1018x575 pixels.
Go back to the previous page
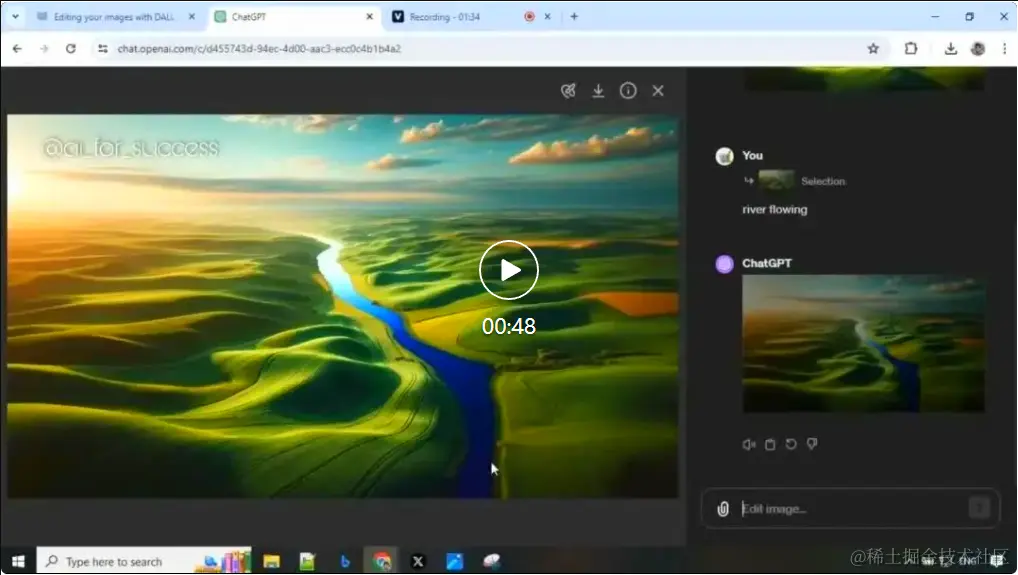click(18, 49)
